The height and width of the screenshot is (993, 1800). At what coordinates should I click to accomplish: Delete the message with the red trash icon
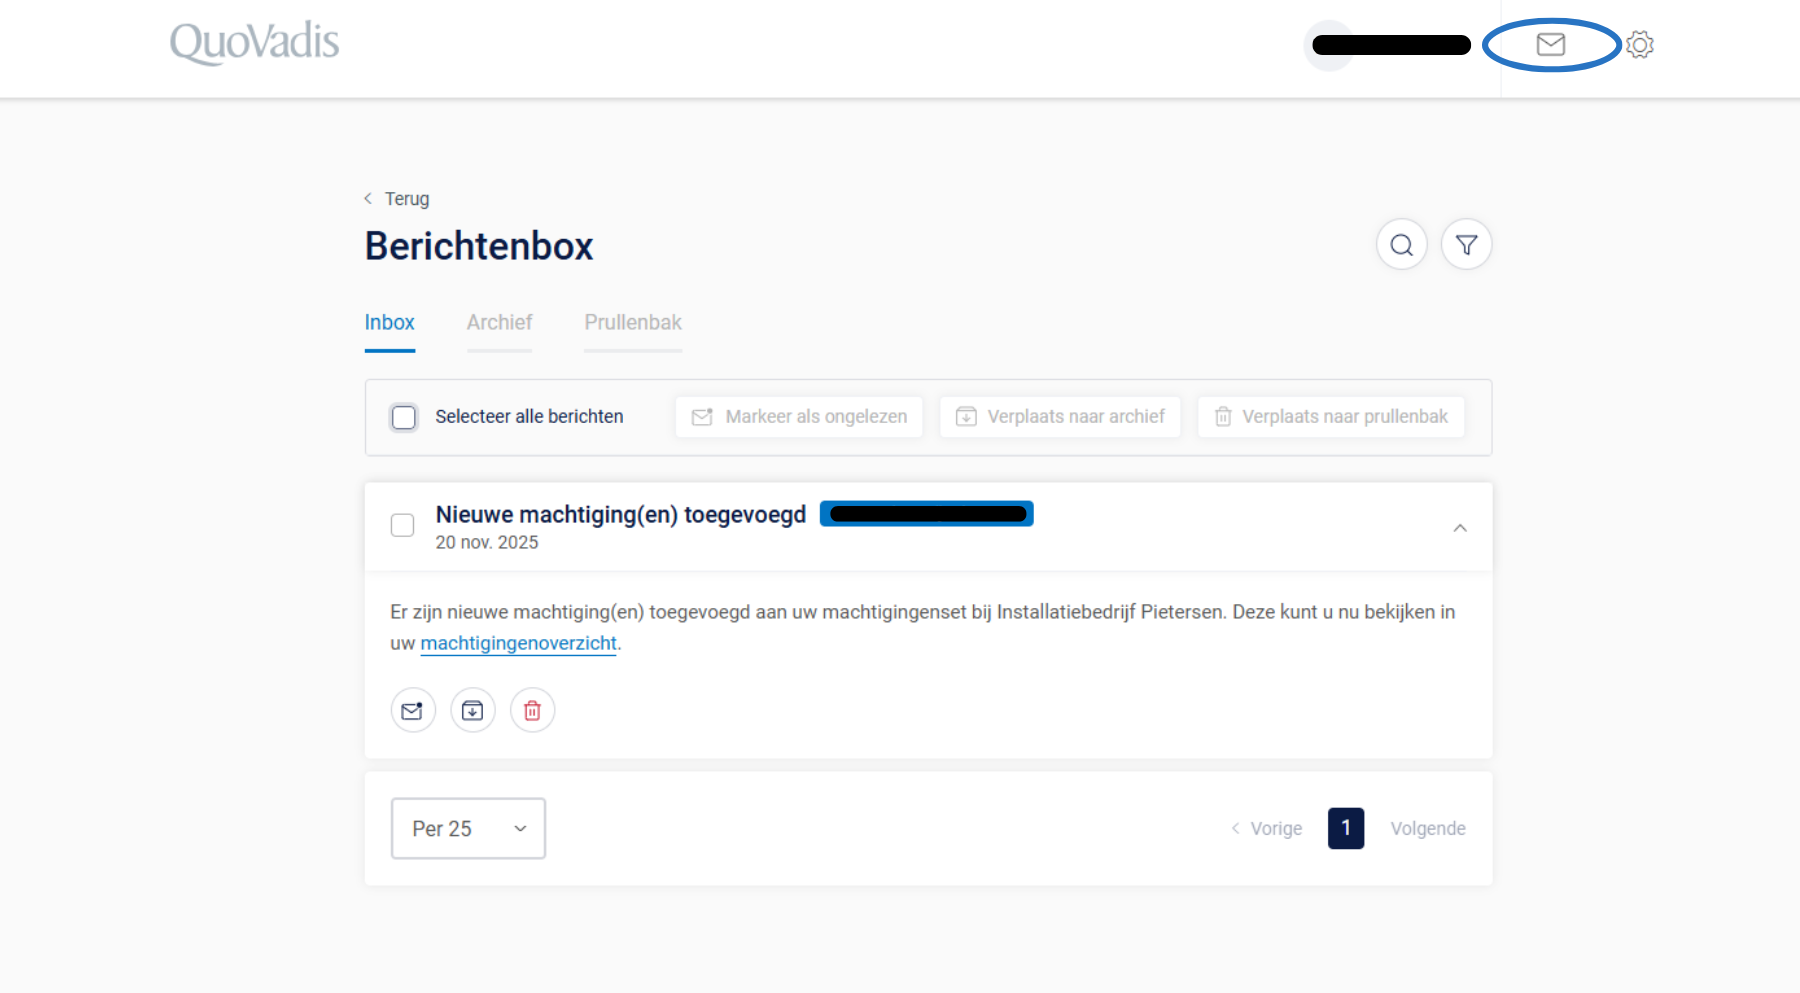532,711
